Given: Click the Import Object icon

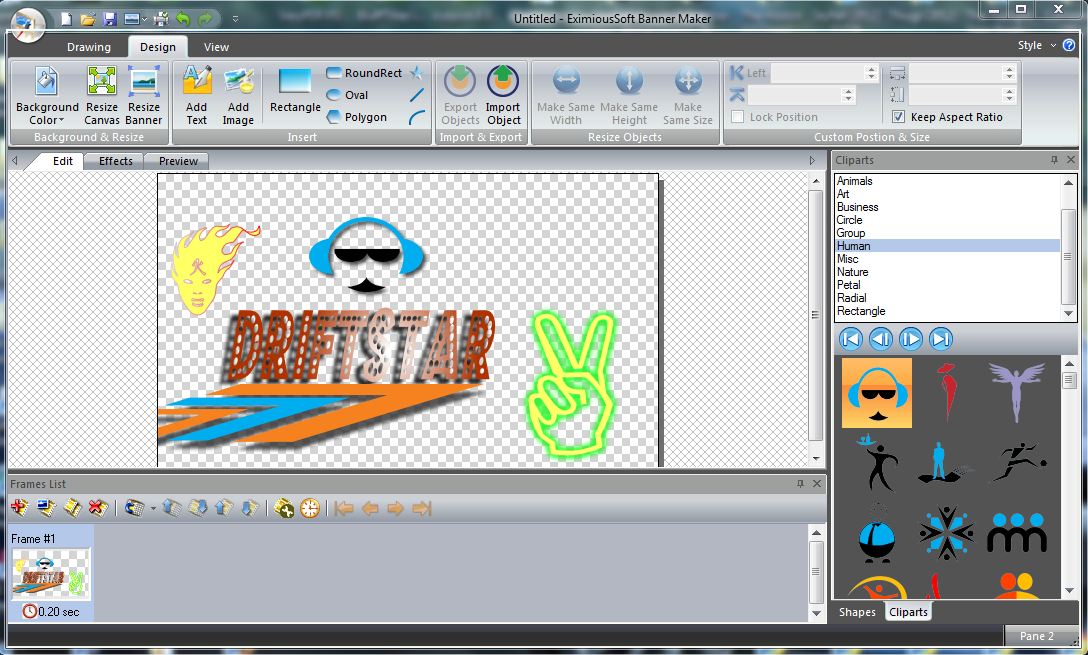Looking at the screenshot, I should point(503,95).
